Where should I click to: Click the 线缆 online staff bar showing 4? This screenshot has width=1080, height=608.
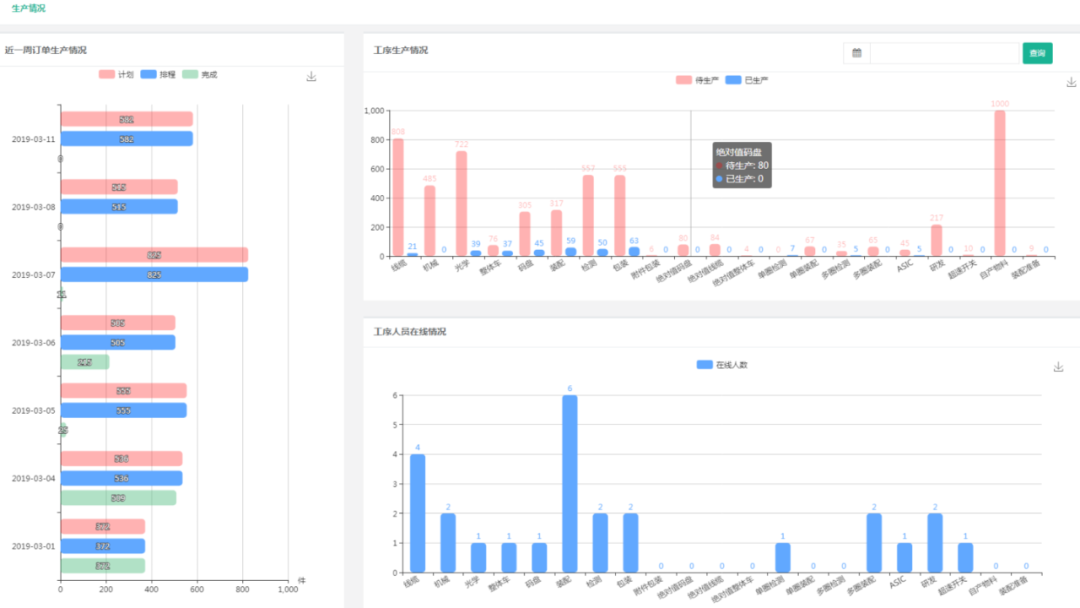tap(417, 513)
